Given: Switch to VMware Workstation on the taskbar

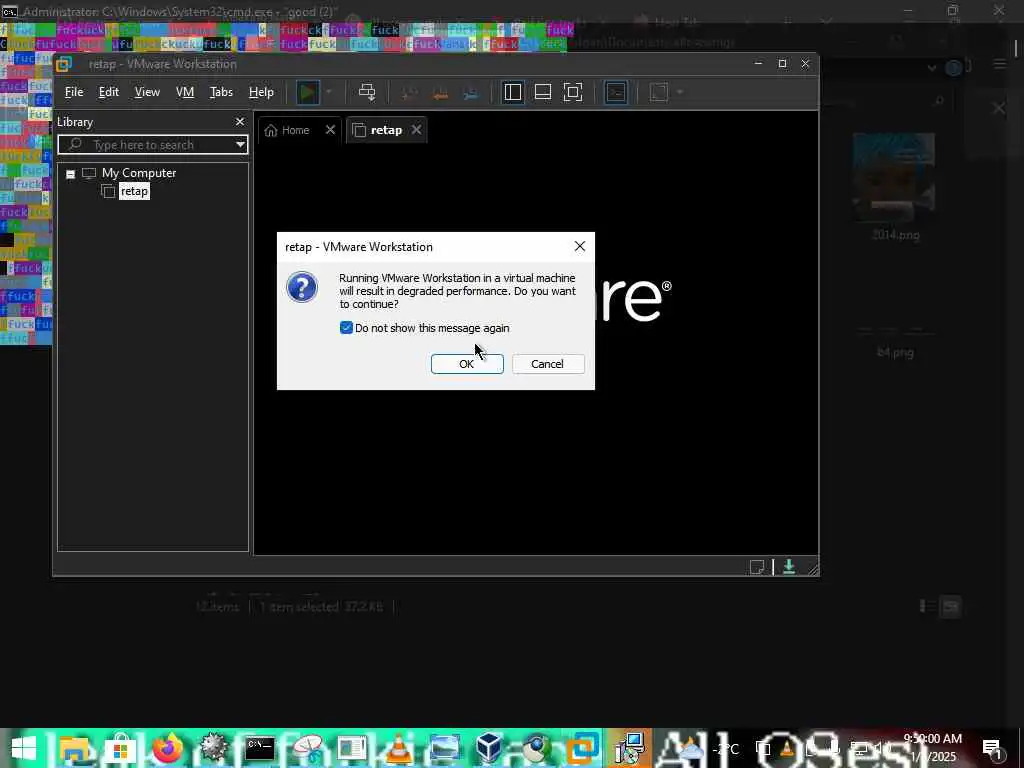Looking at the screenshot, I should tap(583, 748).
